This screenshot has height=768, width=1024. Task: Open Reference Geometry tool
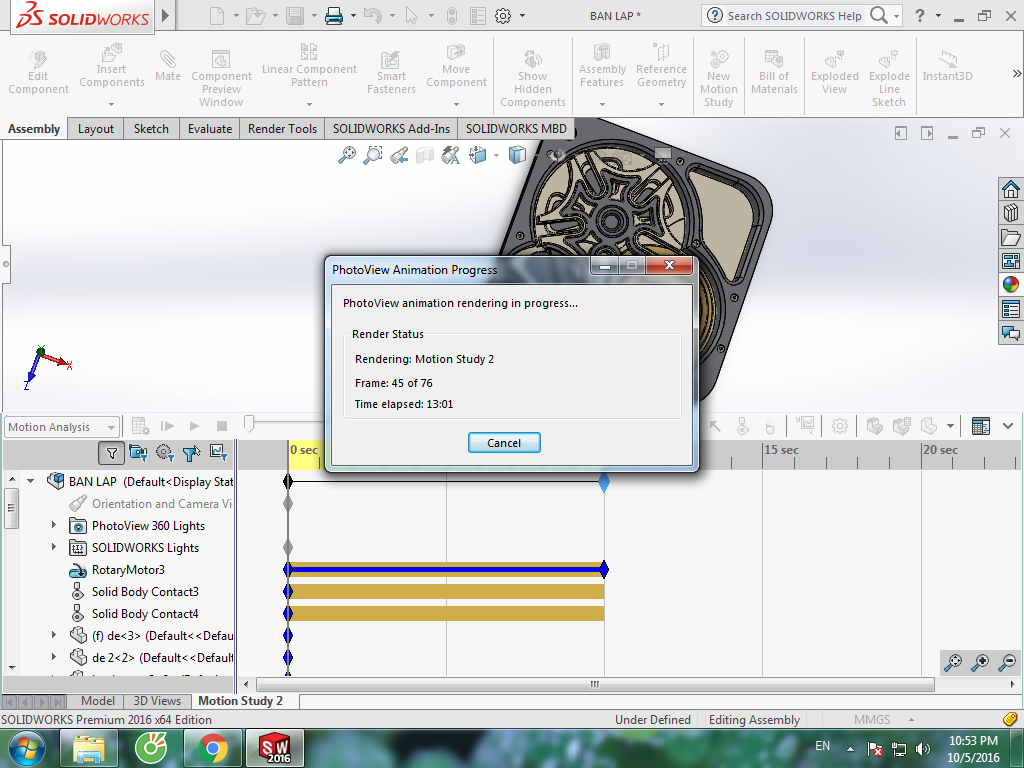[661, 65]
